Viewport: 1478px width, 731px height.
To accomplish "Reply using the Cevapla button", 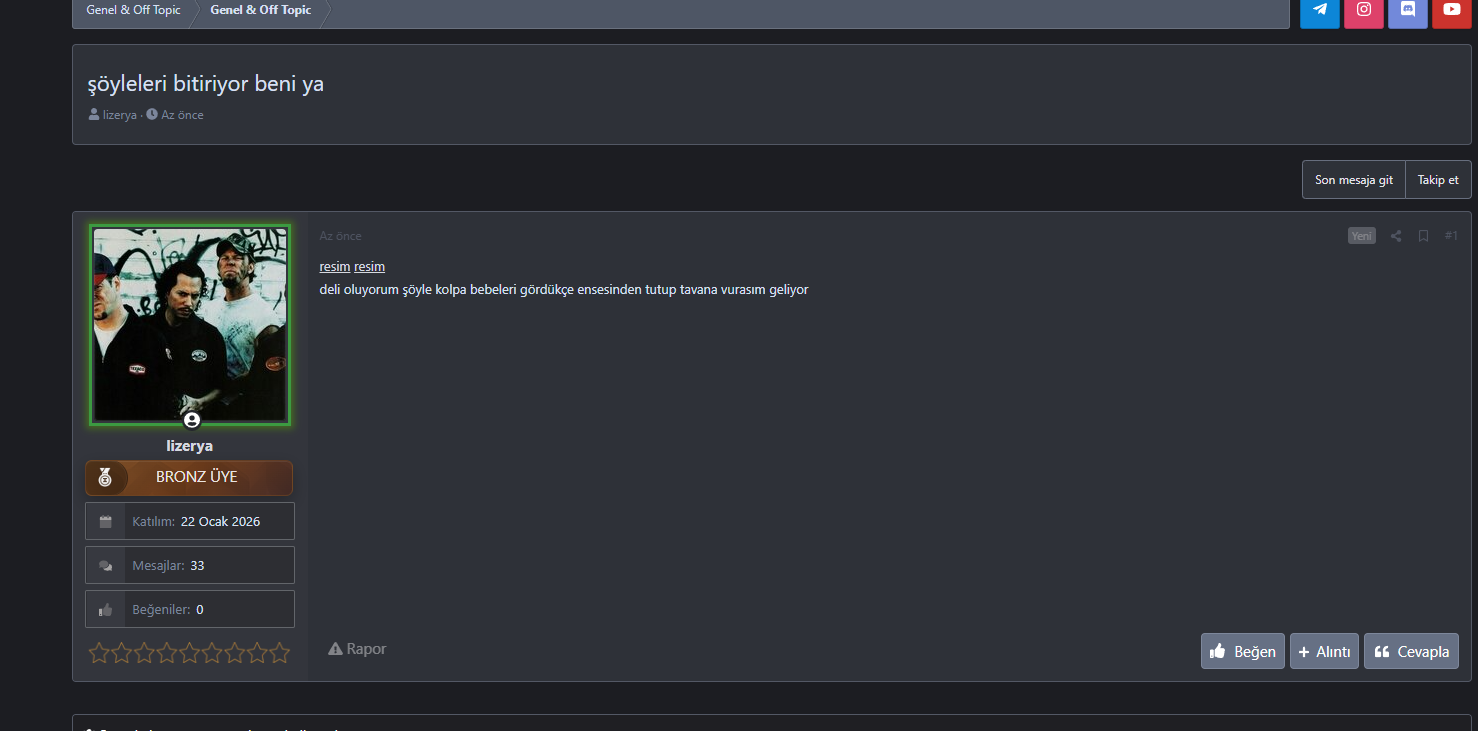I will 1411,651.
